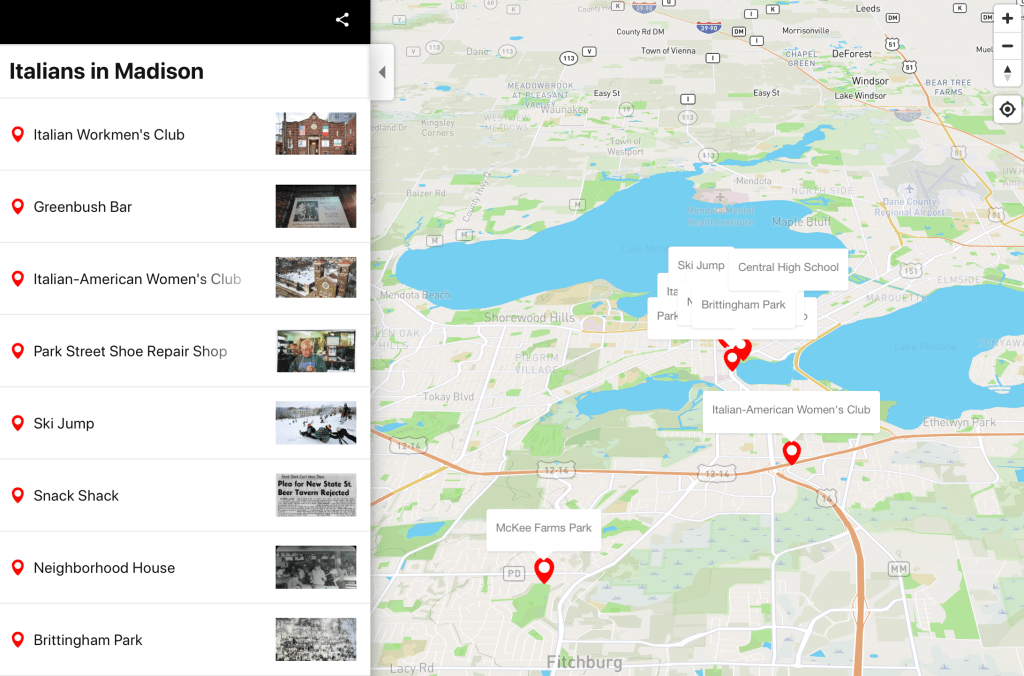Click the Italian-American Women's Club map pin
This screenshot has height=676, width=1024.
[x=791, y=452]
